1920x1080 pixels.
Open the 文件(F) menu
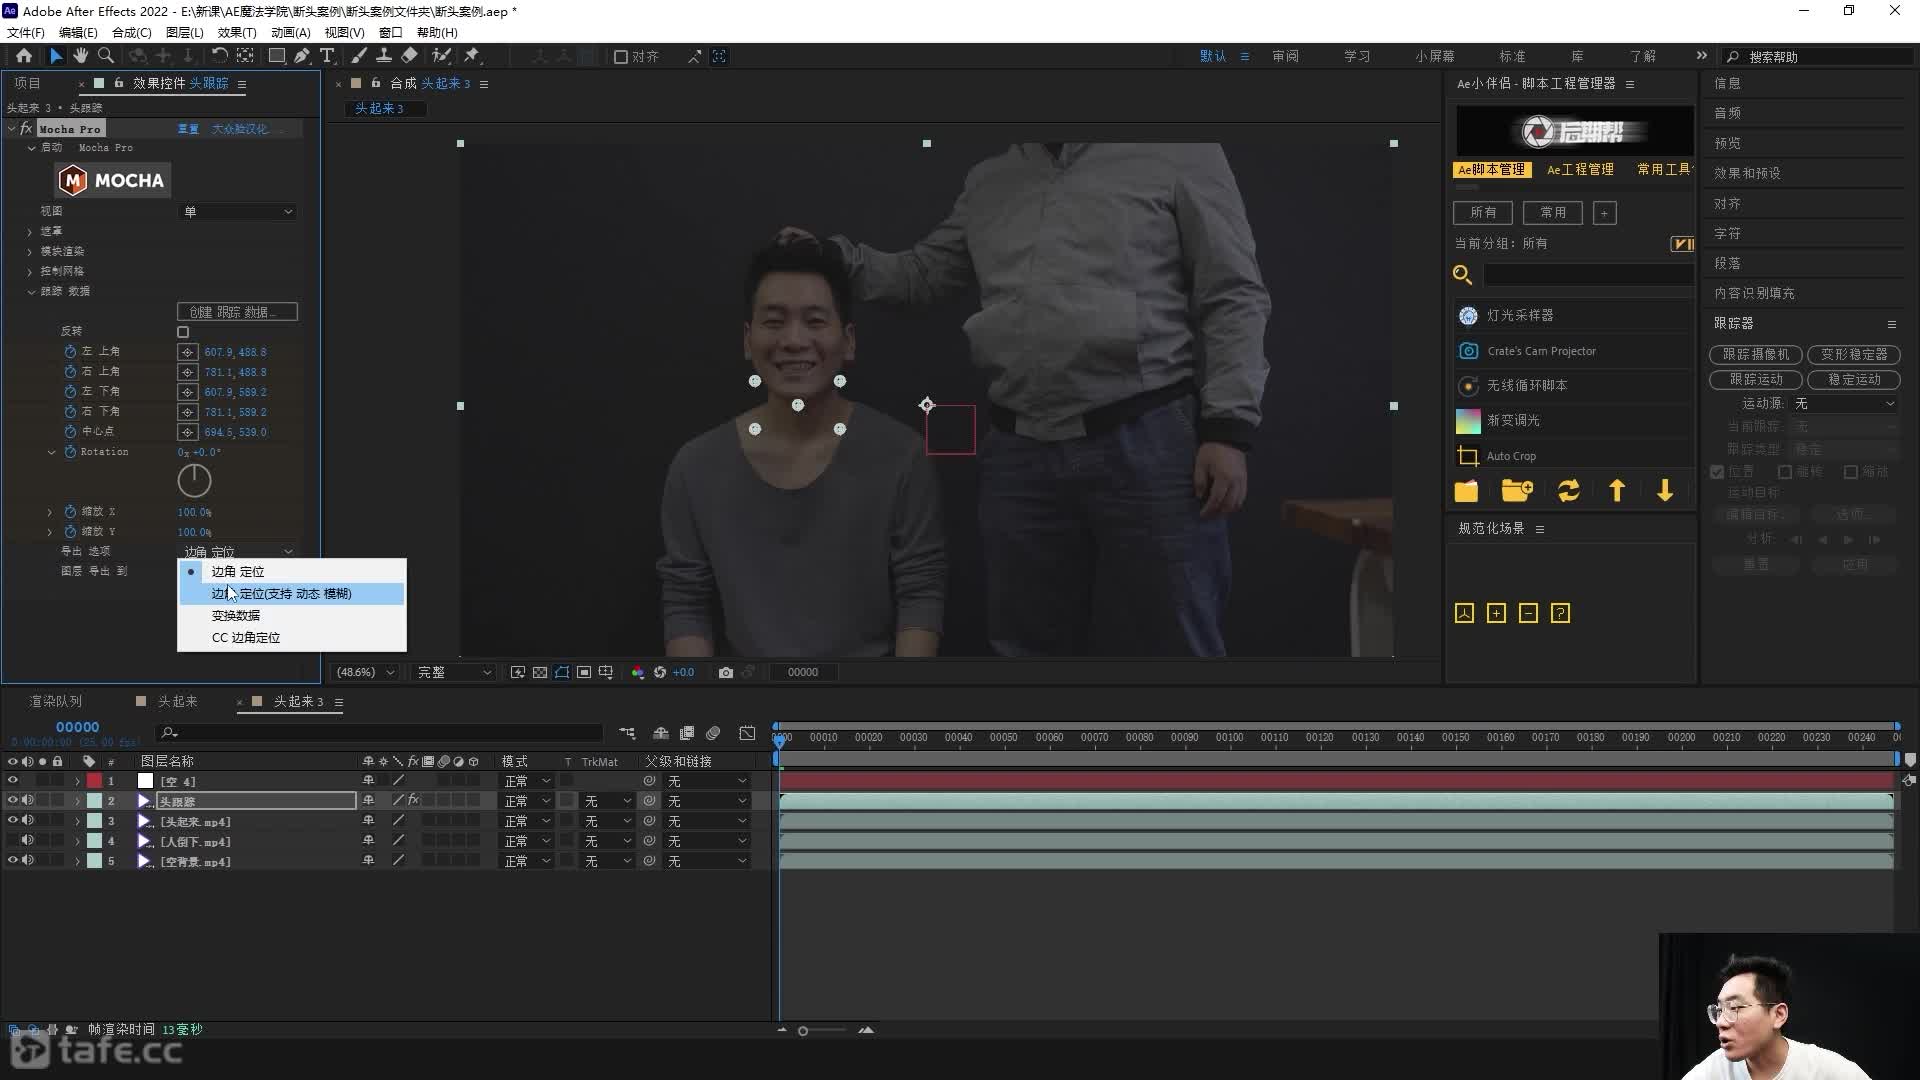(25, 32)
